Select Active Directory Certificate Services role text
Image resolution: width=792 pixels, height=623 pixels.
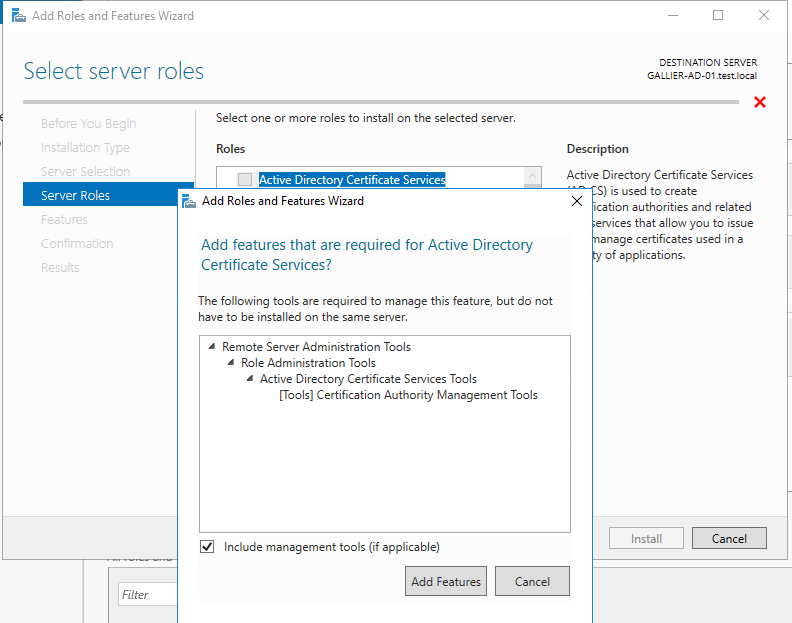pos(352,179)
